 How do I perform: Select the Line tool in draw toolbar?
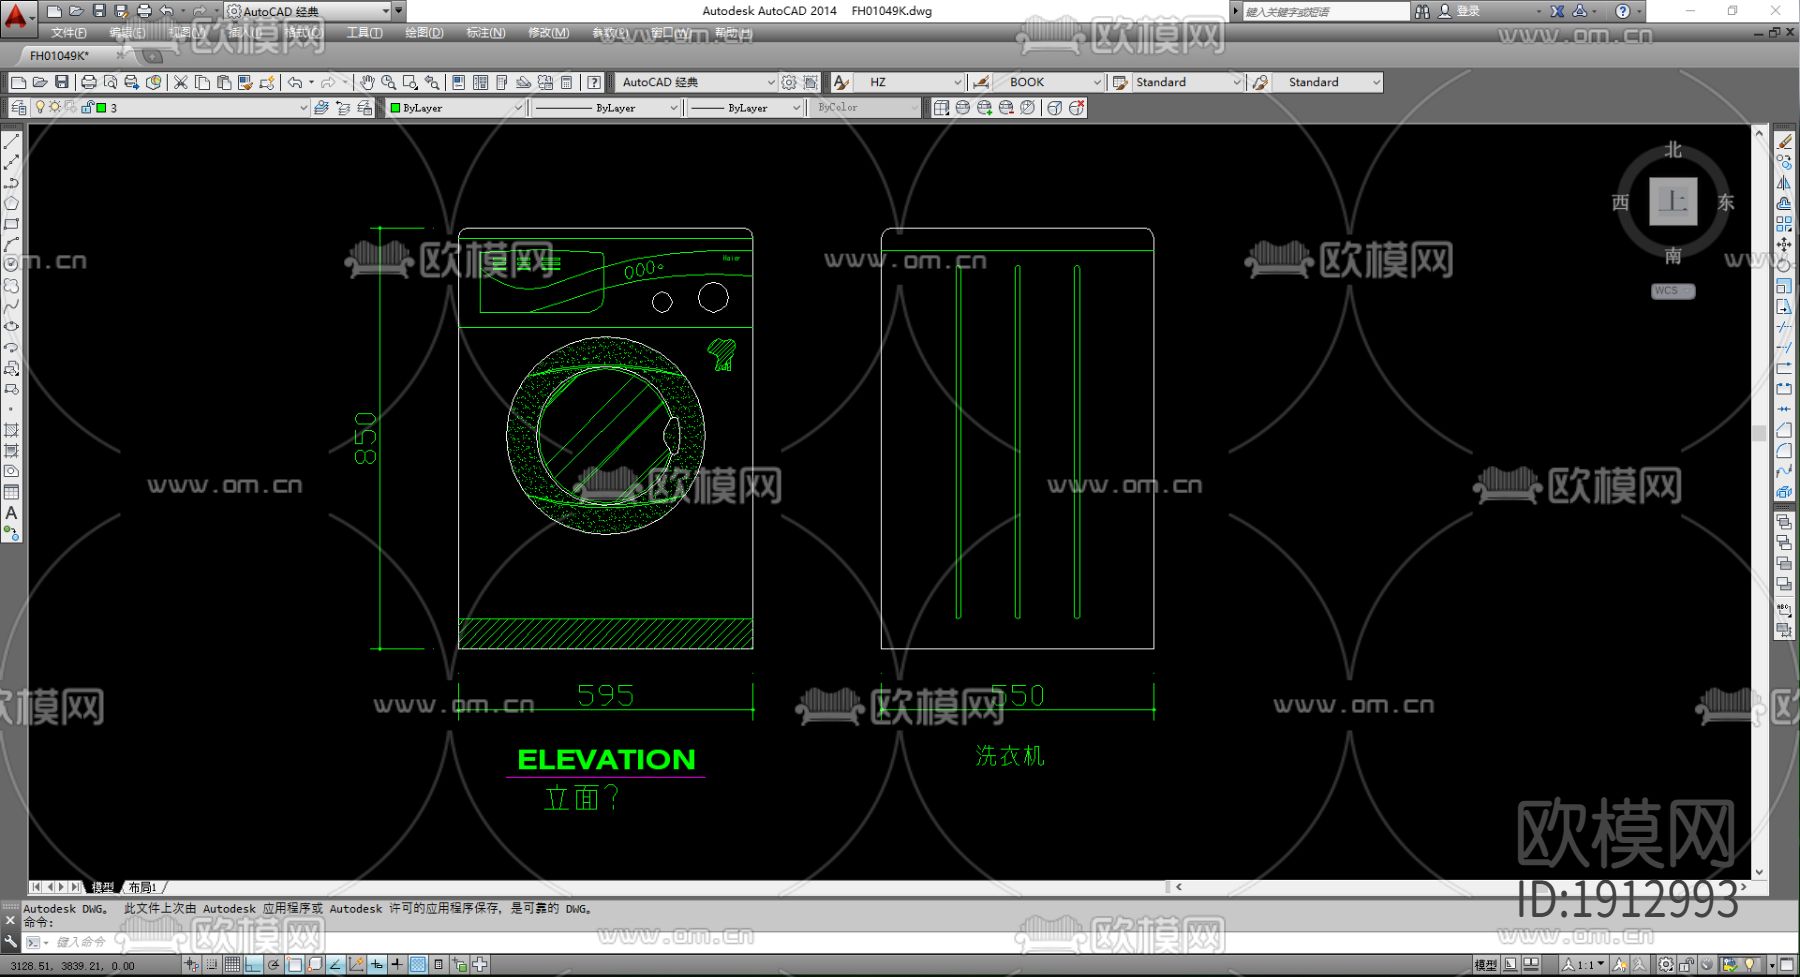click(12, 143)
